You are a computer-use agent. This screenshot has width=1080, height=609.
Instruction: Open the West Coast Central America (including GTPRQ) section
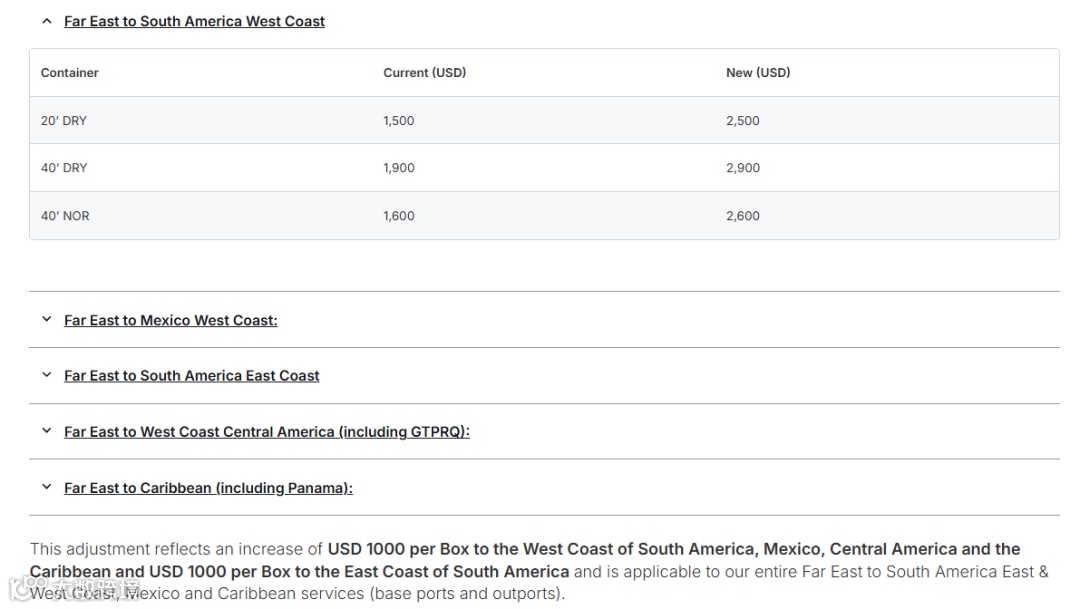tap(267, 432)
